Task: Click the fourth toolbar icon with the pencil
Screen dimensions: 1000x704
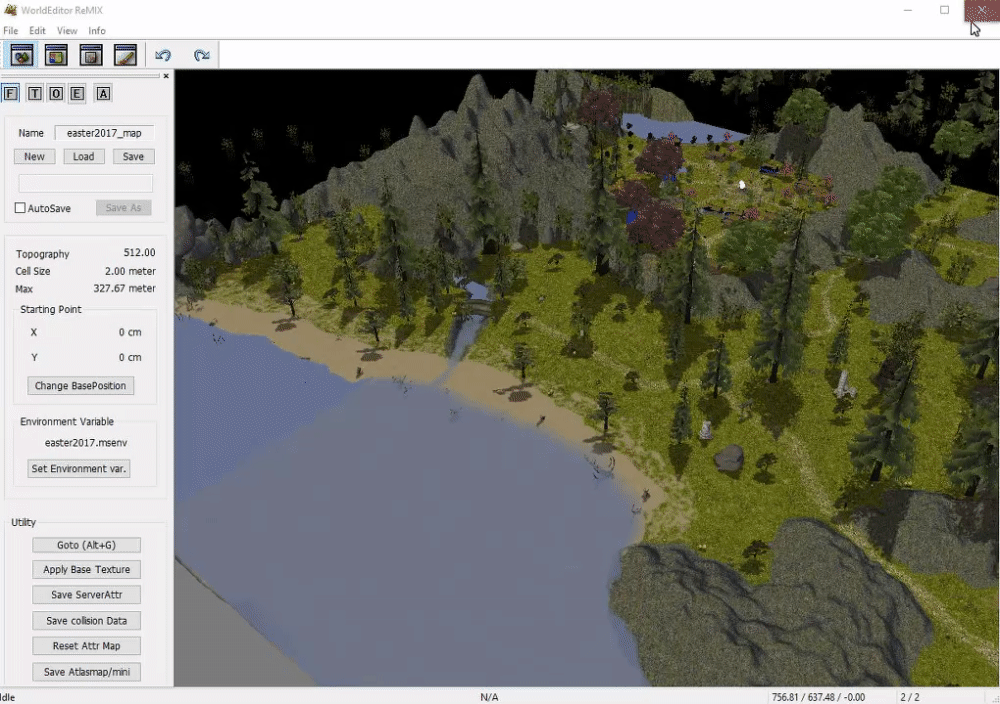Action: pyautogui.click(x=125, y=55)
